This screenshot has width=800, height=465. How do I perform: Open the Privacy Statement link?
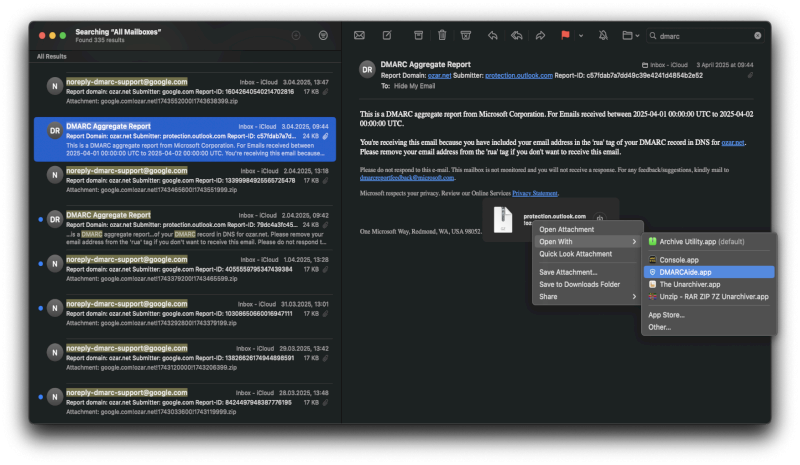coord(534,193)
